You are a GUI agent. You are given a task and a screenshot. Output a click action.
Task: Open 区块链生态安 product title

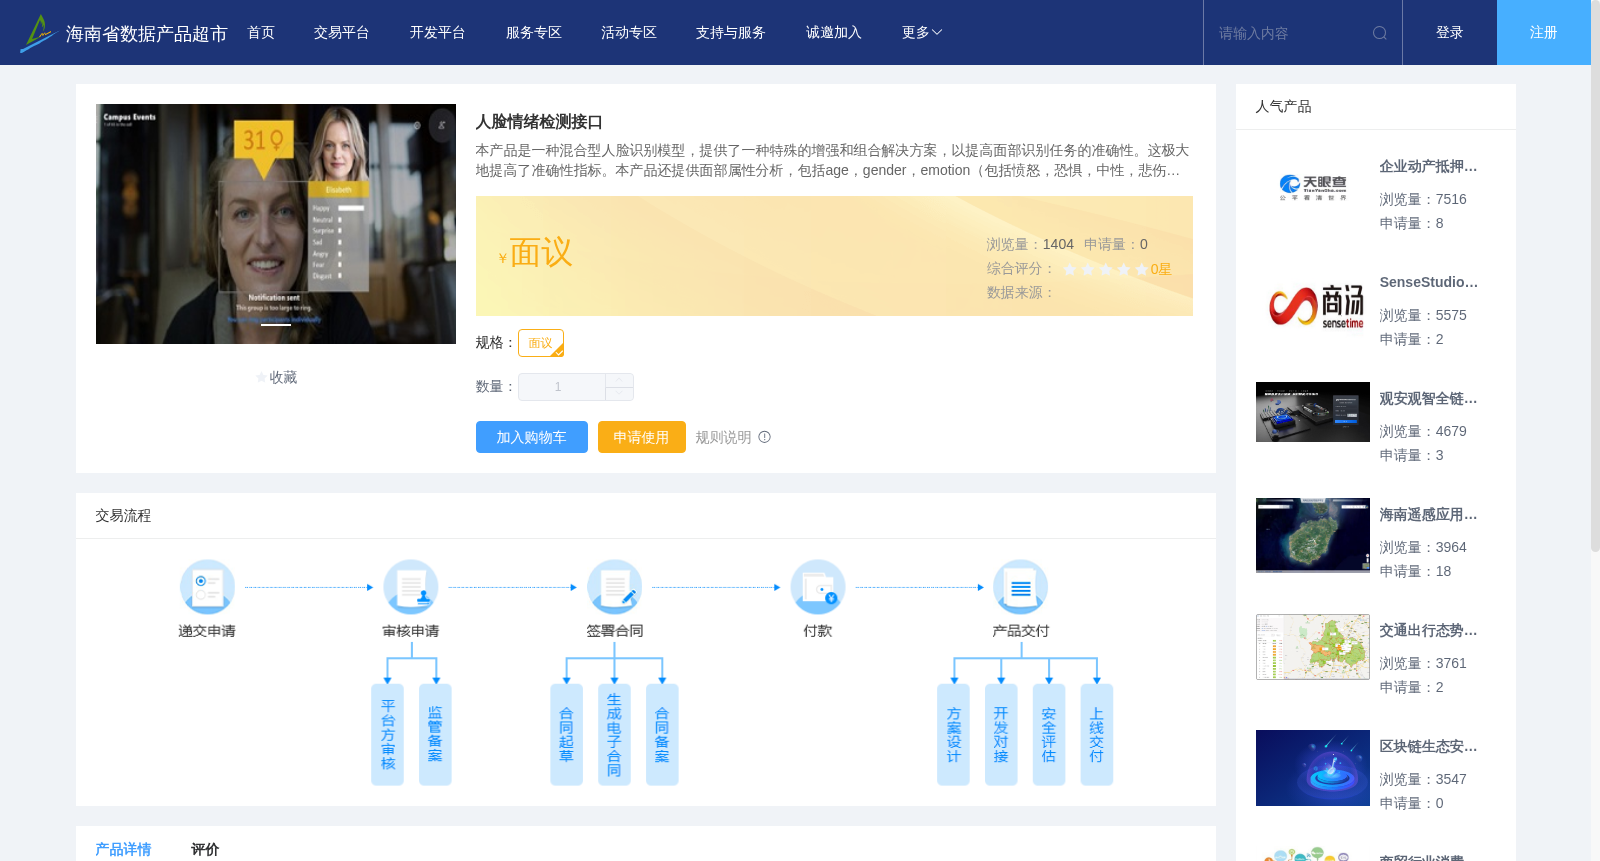[1428, 747]
